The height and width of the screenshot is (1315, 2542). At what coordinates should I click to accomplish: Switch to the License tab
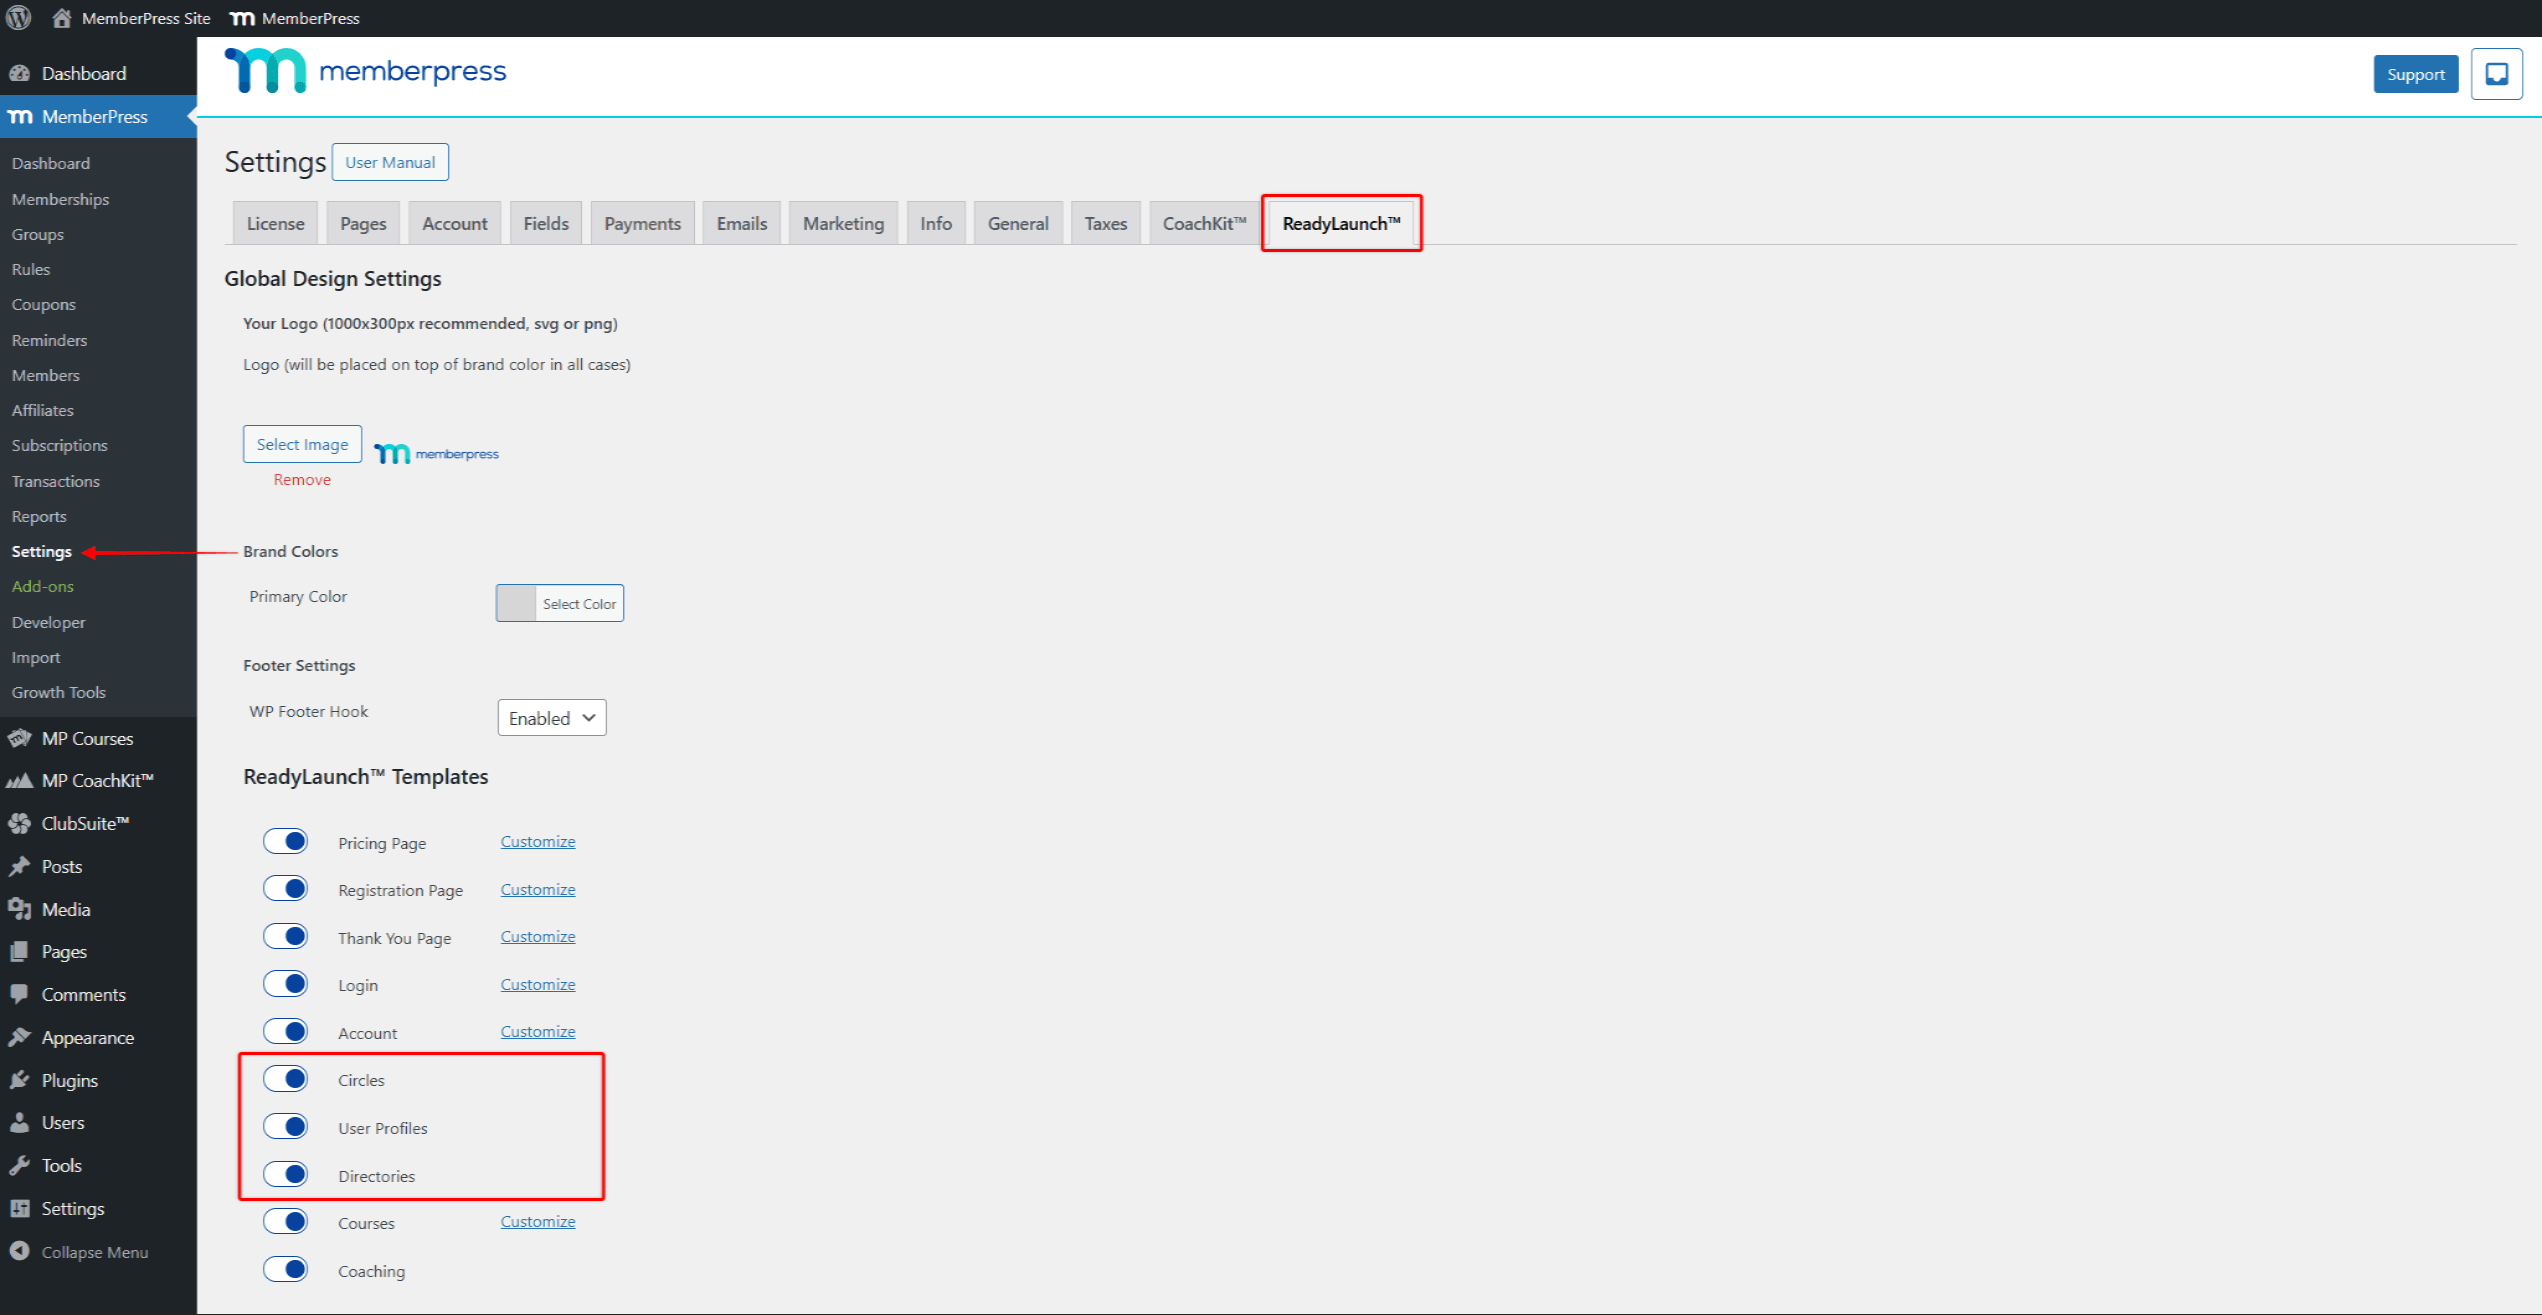coord(275,223)
